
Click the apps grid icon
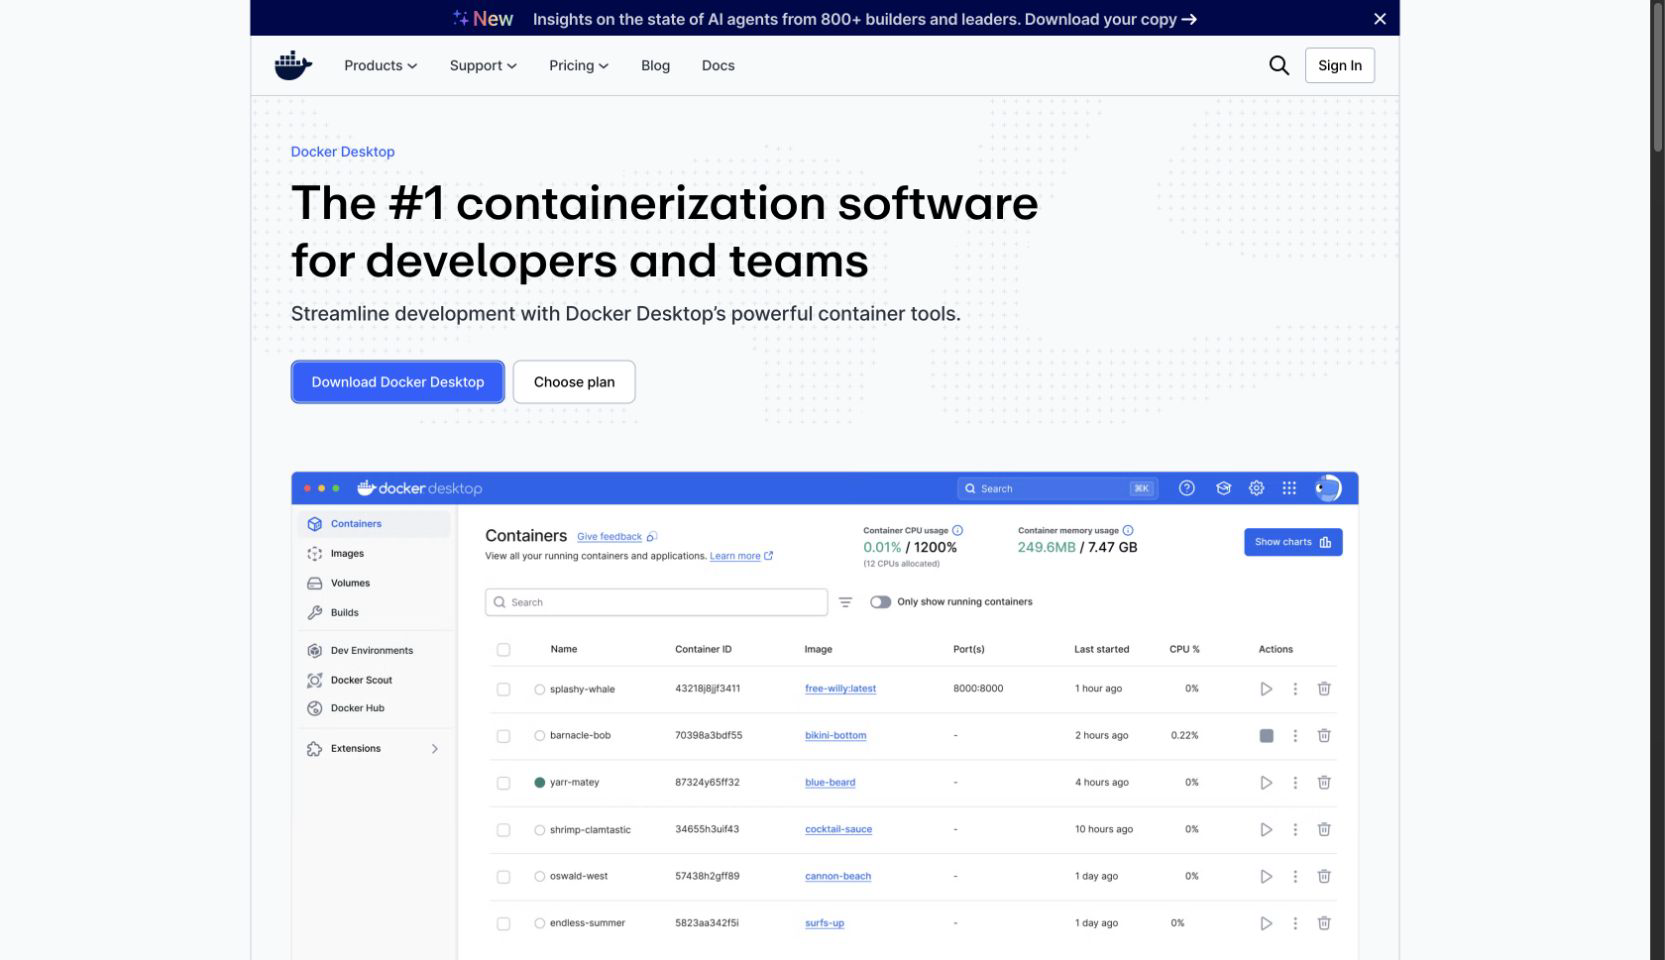point(1290,488)
